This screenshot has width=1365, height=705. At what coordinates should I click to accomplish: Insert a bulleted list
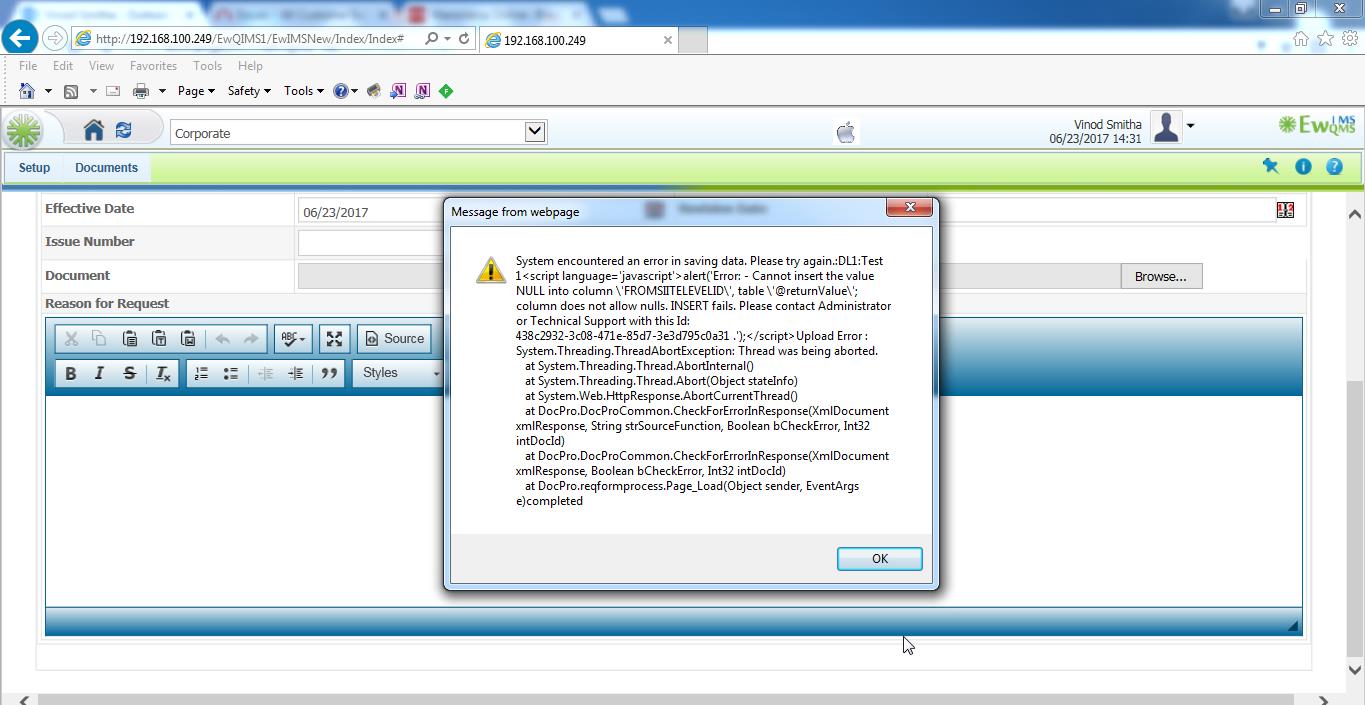coord(230,373)
